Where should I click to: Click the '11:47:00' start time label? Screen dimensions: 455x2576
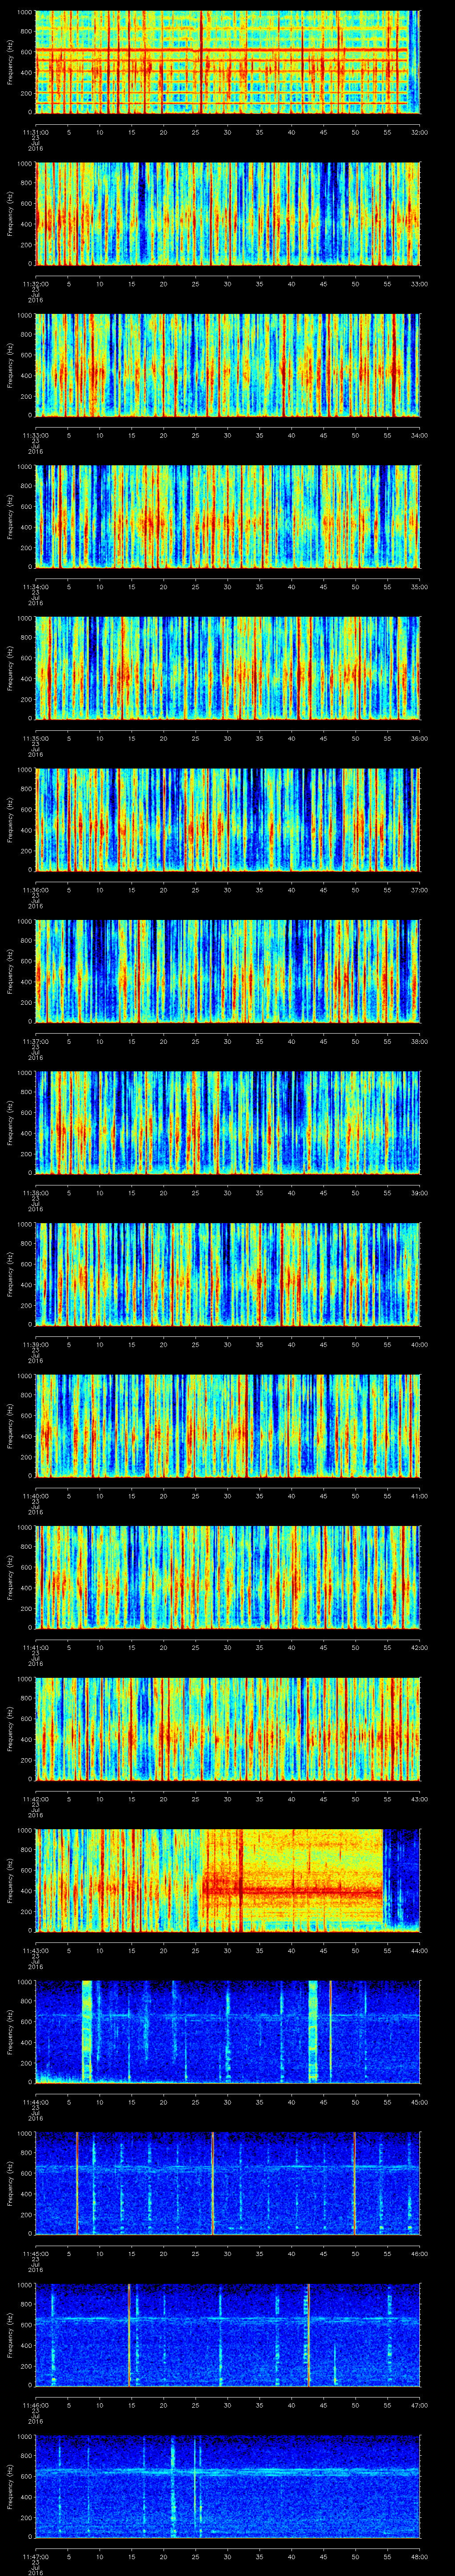click(x=36, y=2556)
